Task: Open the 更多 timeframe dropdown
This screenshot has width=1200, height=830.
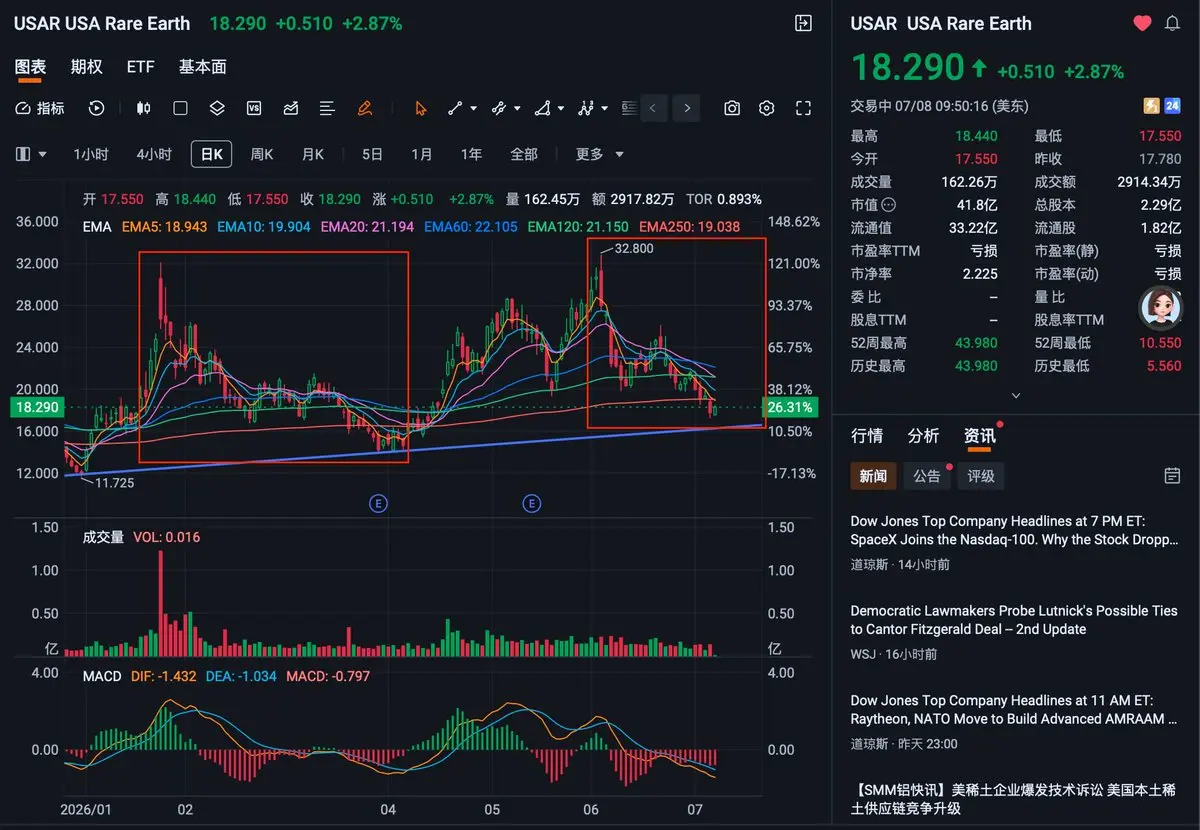Action: (x=599, y=154)
